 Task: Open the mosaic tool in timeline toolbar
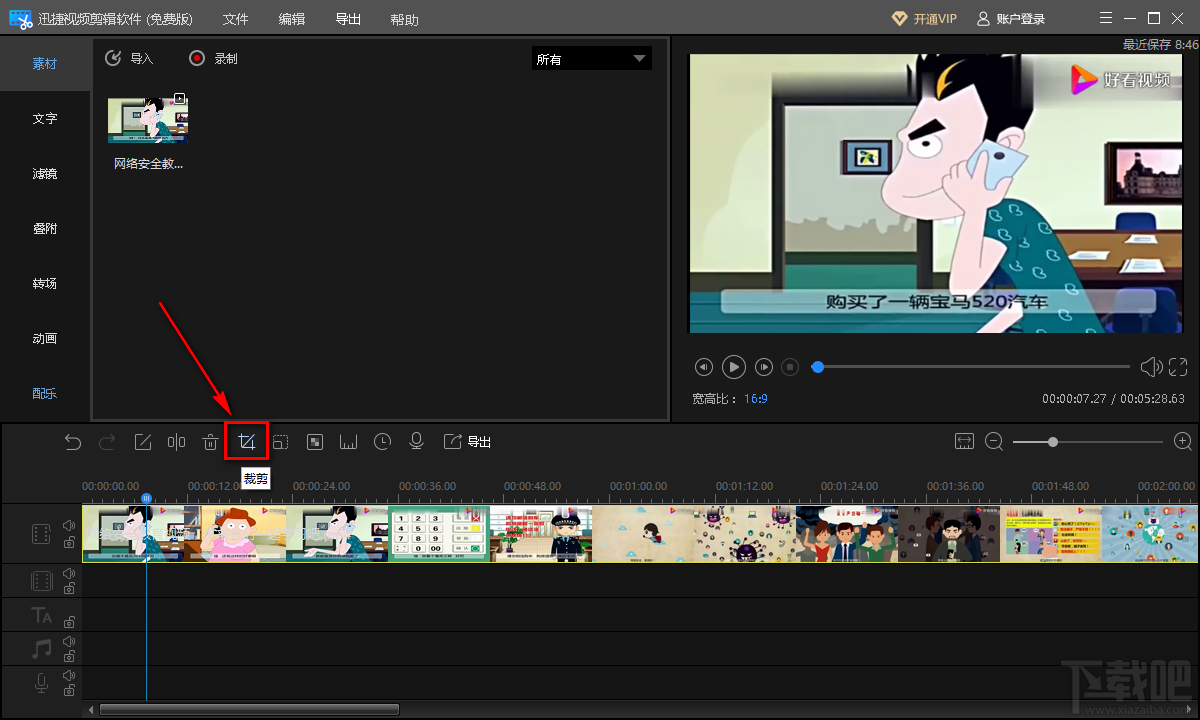click(315, 442)
